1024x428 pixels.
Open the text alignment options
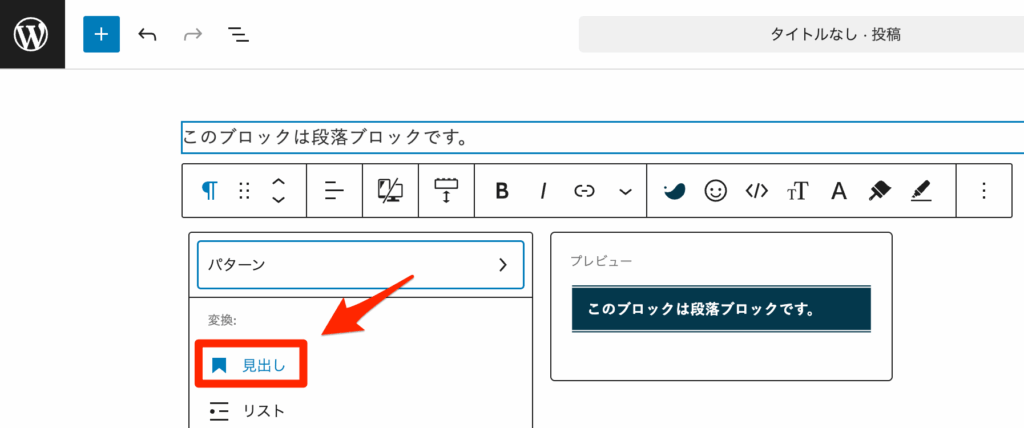pos(334,191)
